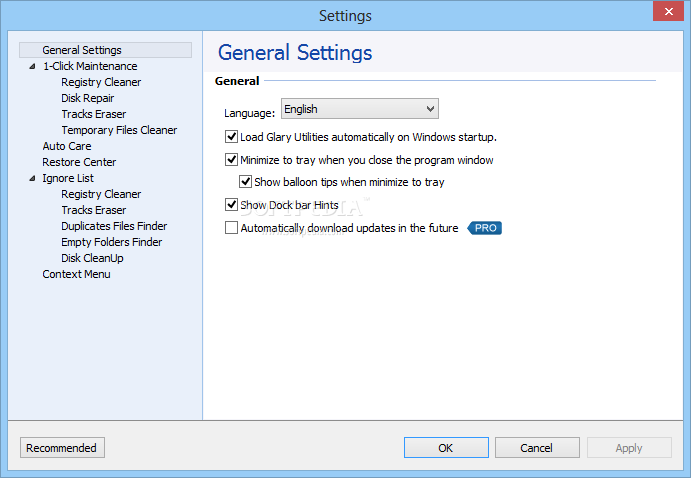Go to Auto Care settings
This screenshot has height=478, width=691.
coord(67,146)
